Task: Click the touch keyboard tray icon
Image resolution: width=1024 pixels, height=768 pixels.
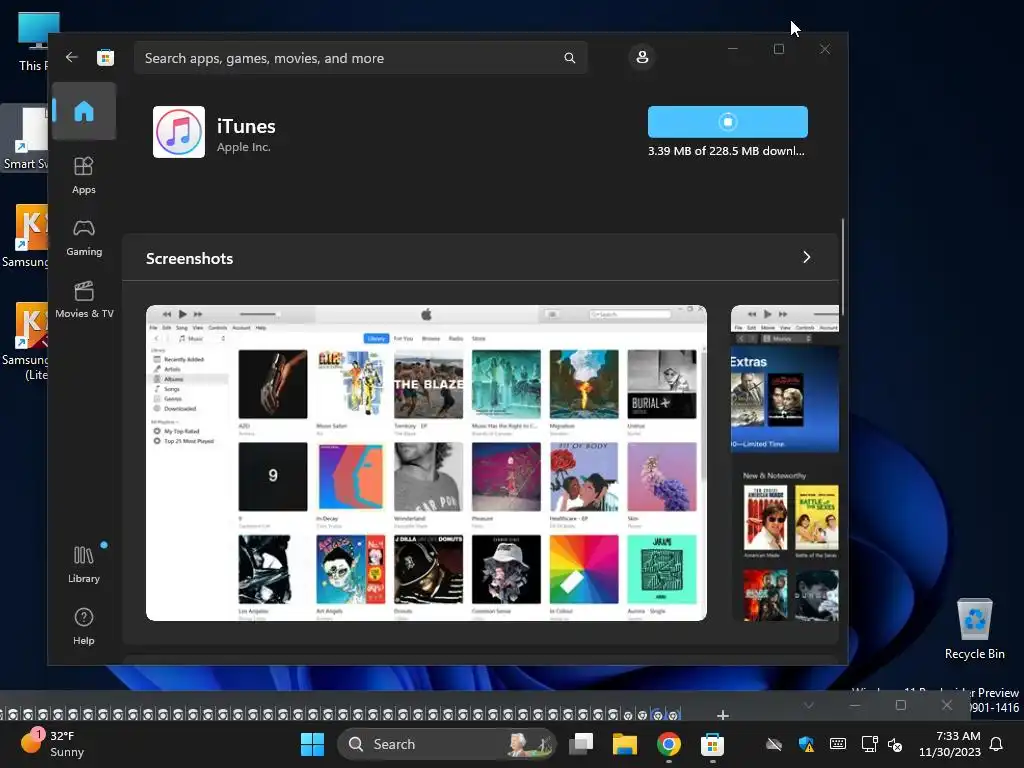Action: point(838,744)
